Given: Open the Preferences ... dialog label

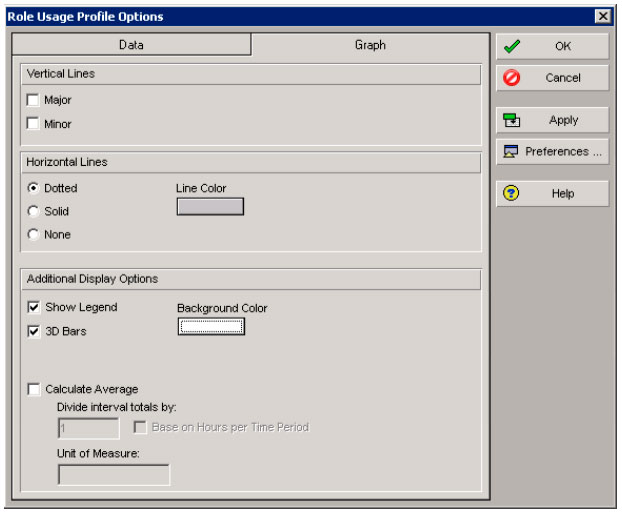Looking at the screenshot, I should pos(563,152).
